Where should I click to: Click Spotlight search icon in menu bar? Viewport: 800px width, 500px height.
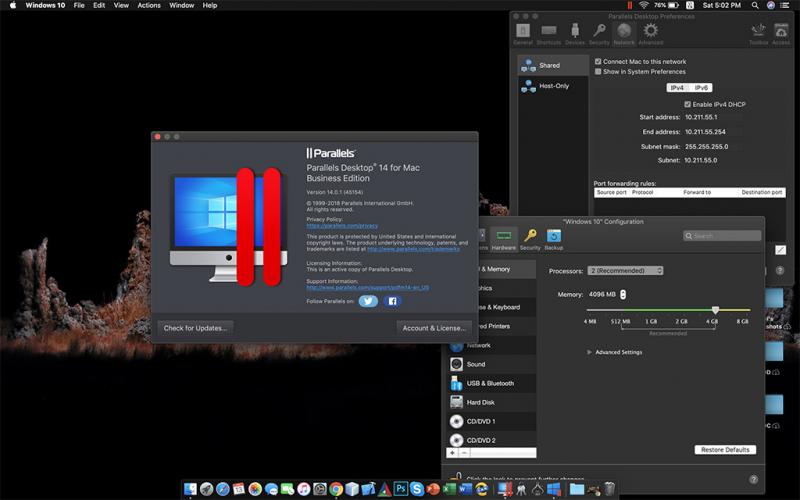pyautogui.click(x=755, y=5)
